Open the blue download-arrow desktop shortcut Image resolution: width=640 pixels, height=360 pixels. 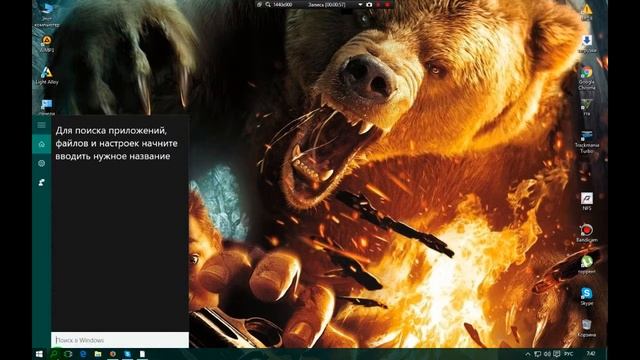pos(587,44)
